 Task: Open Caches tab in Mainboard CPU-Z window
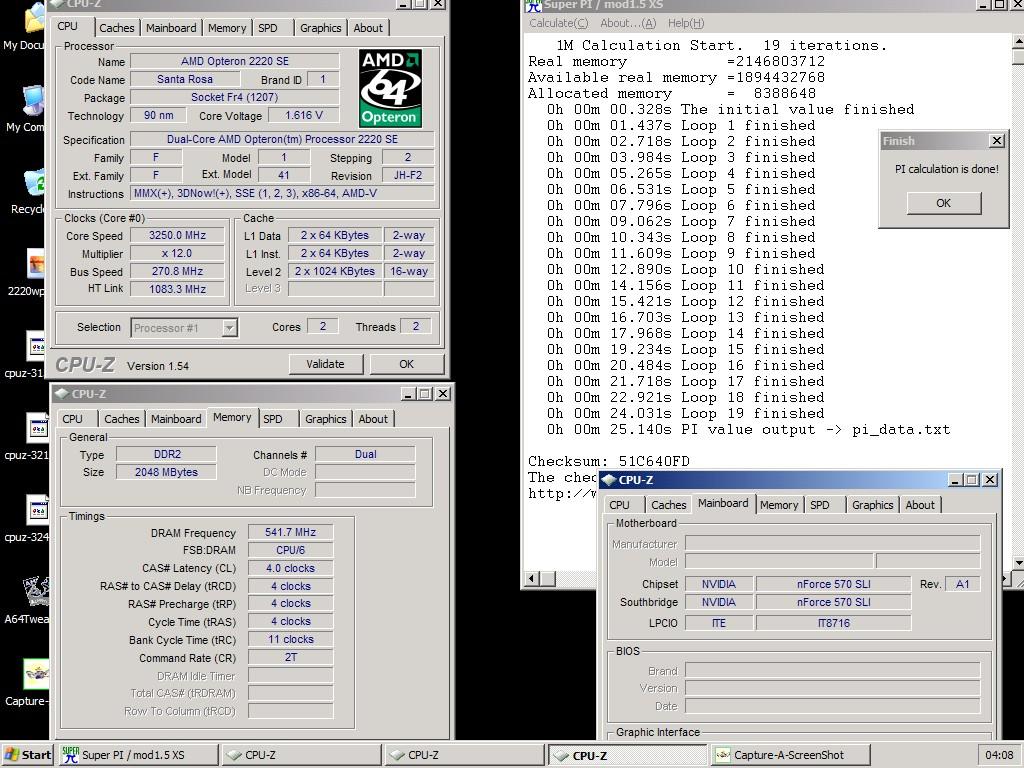point(669,505)
